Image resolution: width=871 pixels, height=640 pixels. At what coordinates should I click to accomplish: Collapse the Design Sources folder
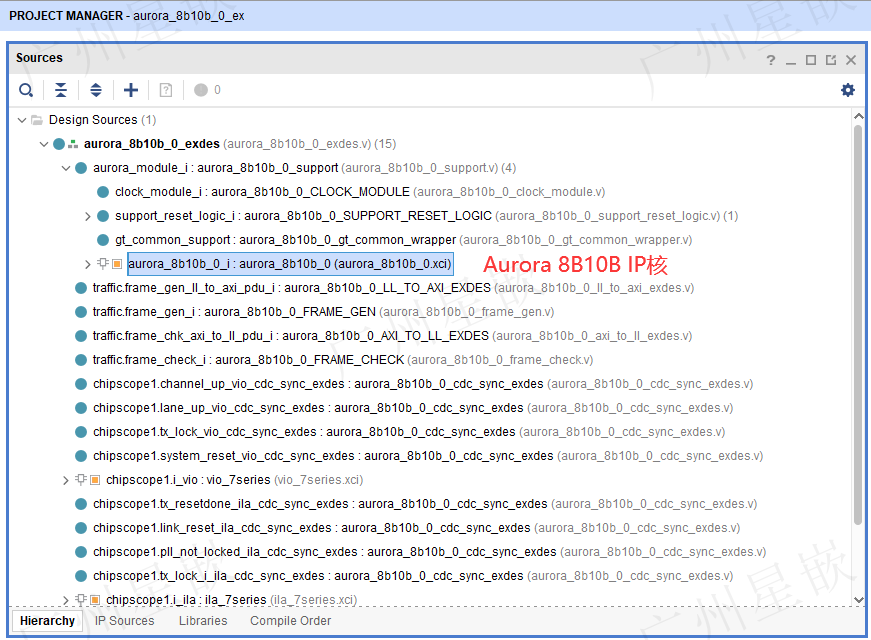coord(22,120)
